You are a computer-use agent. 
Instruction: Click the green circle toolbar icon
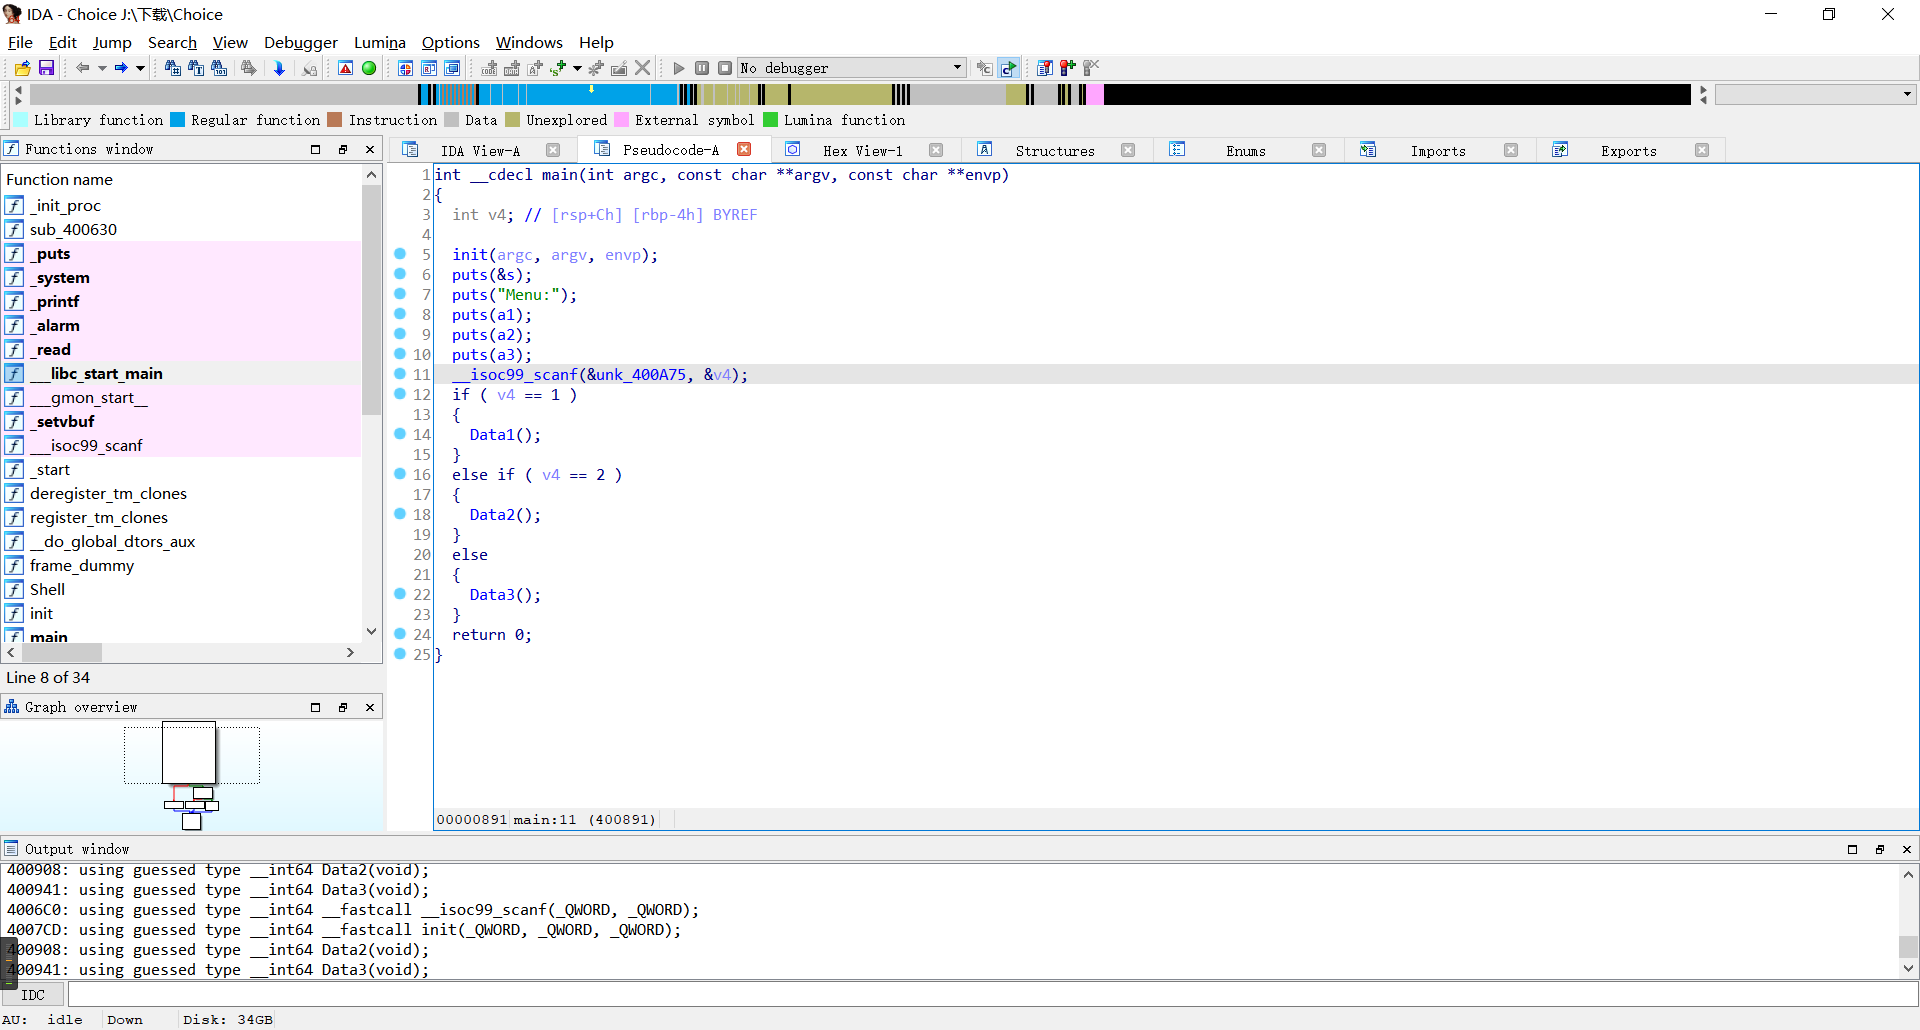[x=369, y=68]
